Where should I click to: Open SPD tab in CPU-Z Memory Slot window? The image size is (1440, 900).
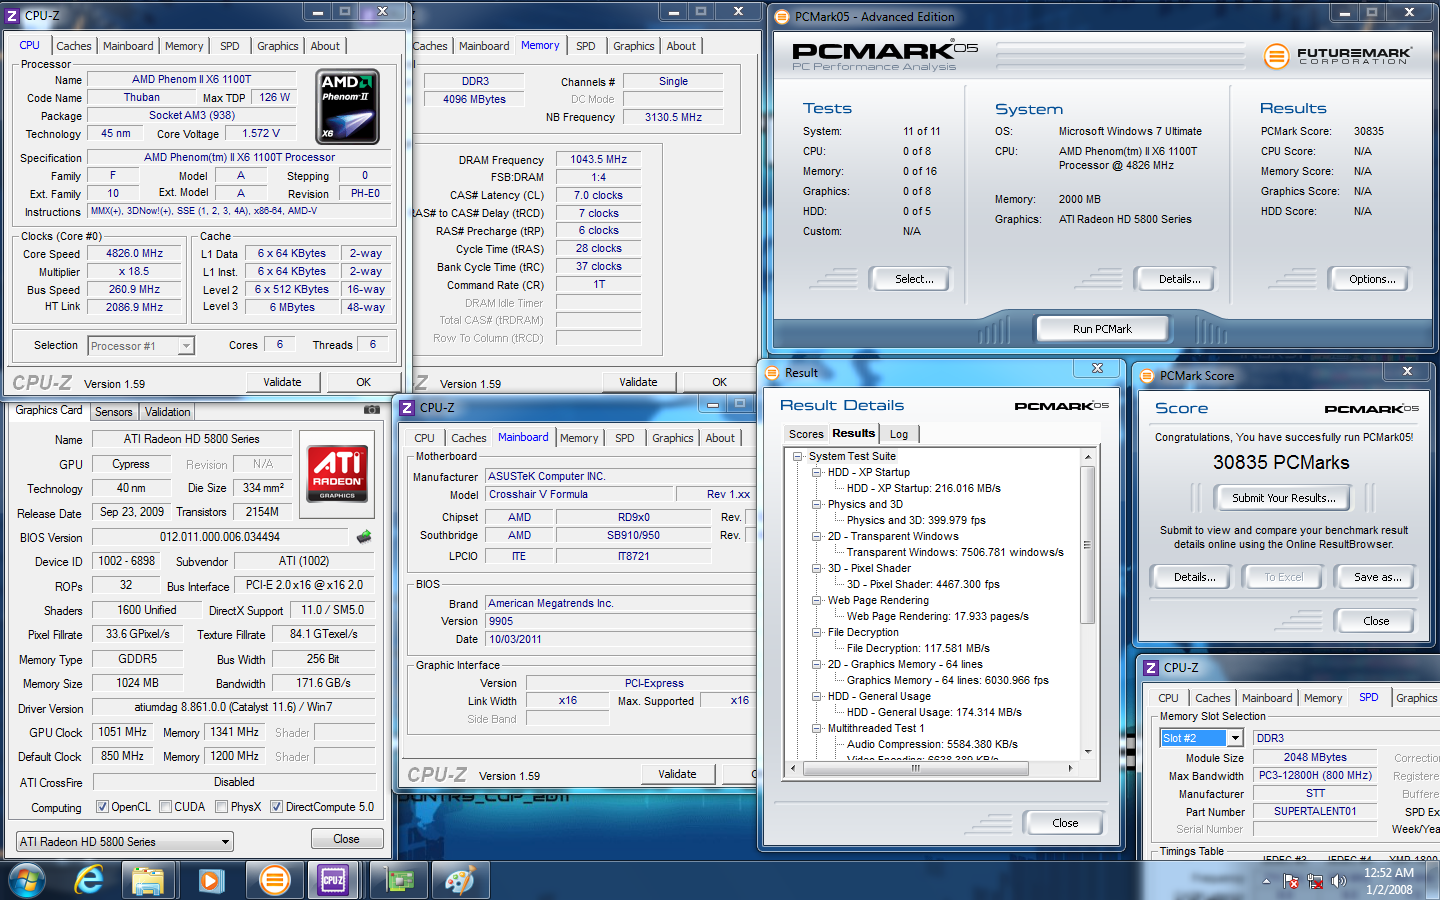click(x=1368, y=698)
